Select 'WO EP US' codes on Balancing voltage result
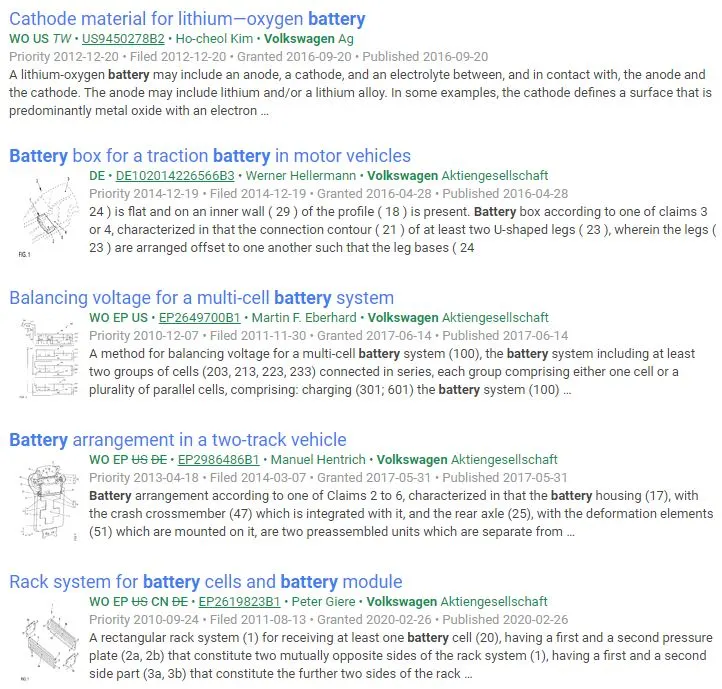 point(118,318)
